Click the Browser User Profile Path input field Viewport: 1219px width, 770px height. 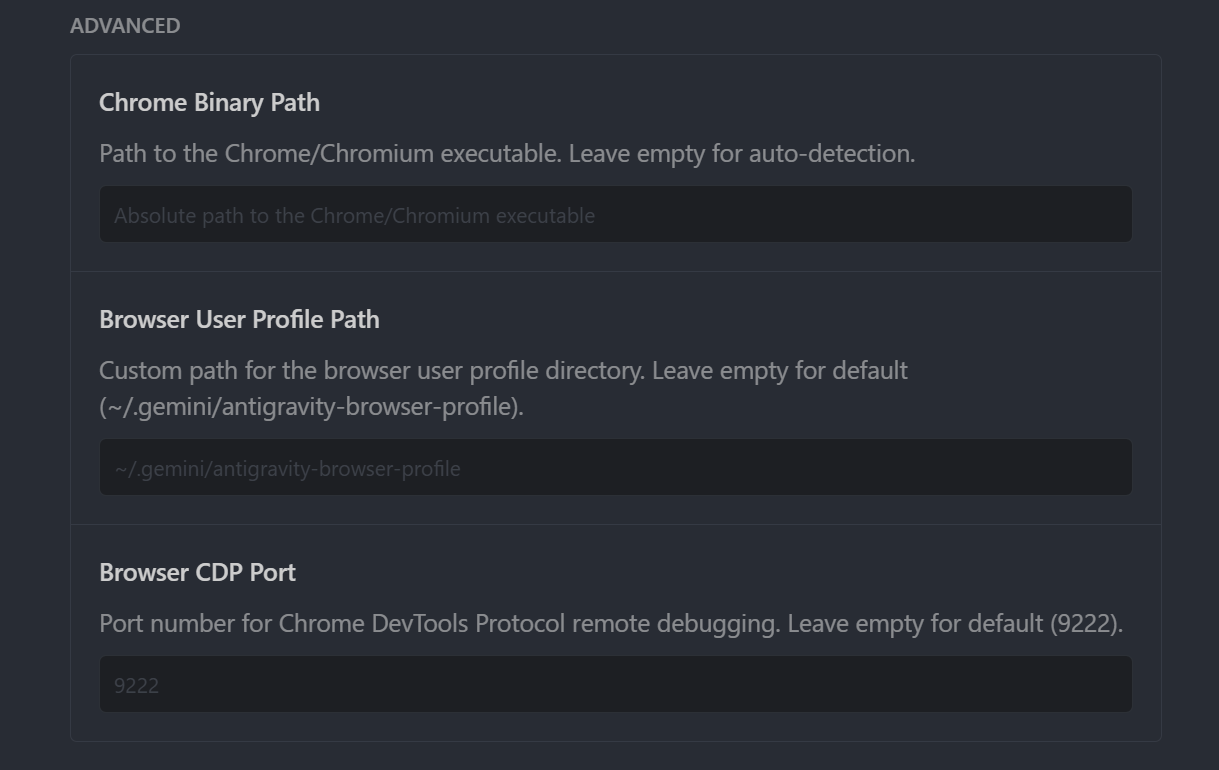pos(614,467)
